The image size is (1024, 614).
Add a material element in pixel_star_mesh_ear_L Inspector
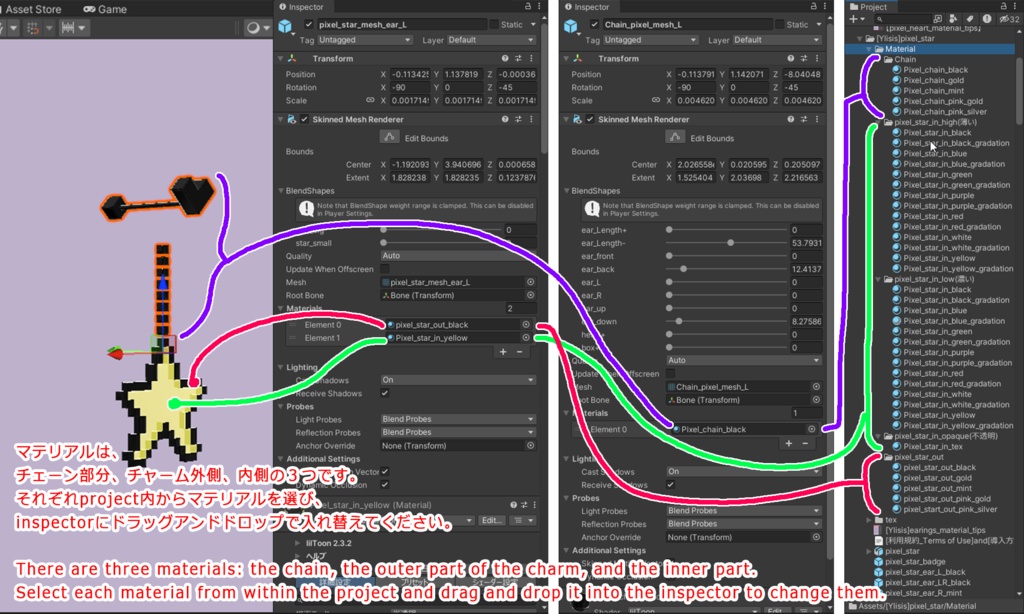(503, 351)
